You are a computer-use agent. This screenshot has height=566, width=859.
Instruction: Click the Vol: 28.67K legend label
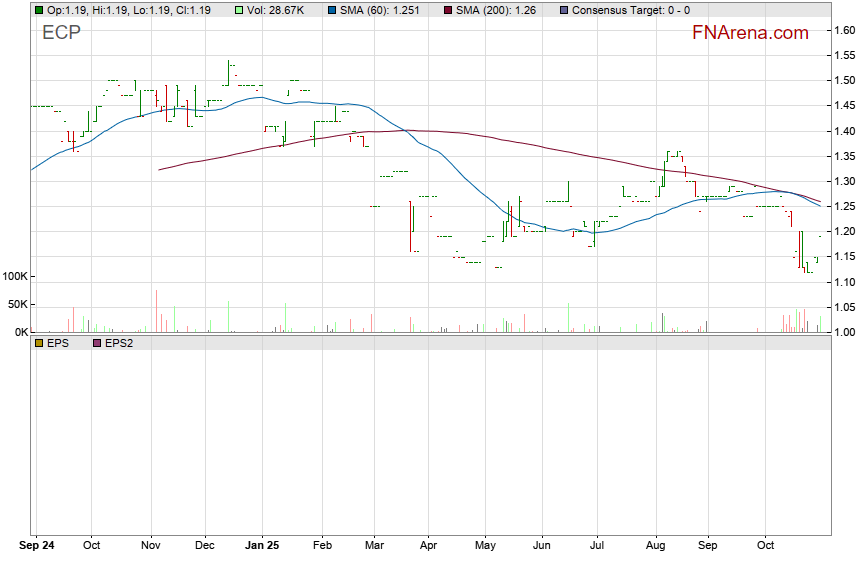(x=280, y=10)
